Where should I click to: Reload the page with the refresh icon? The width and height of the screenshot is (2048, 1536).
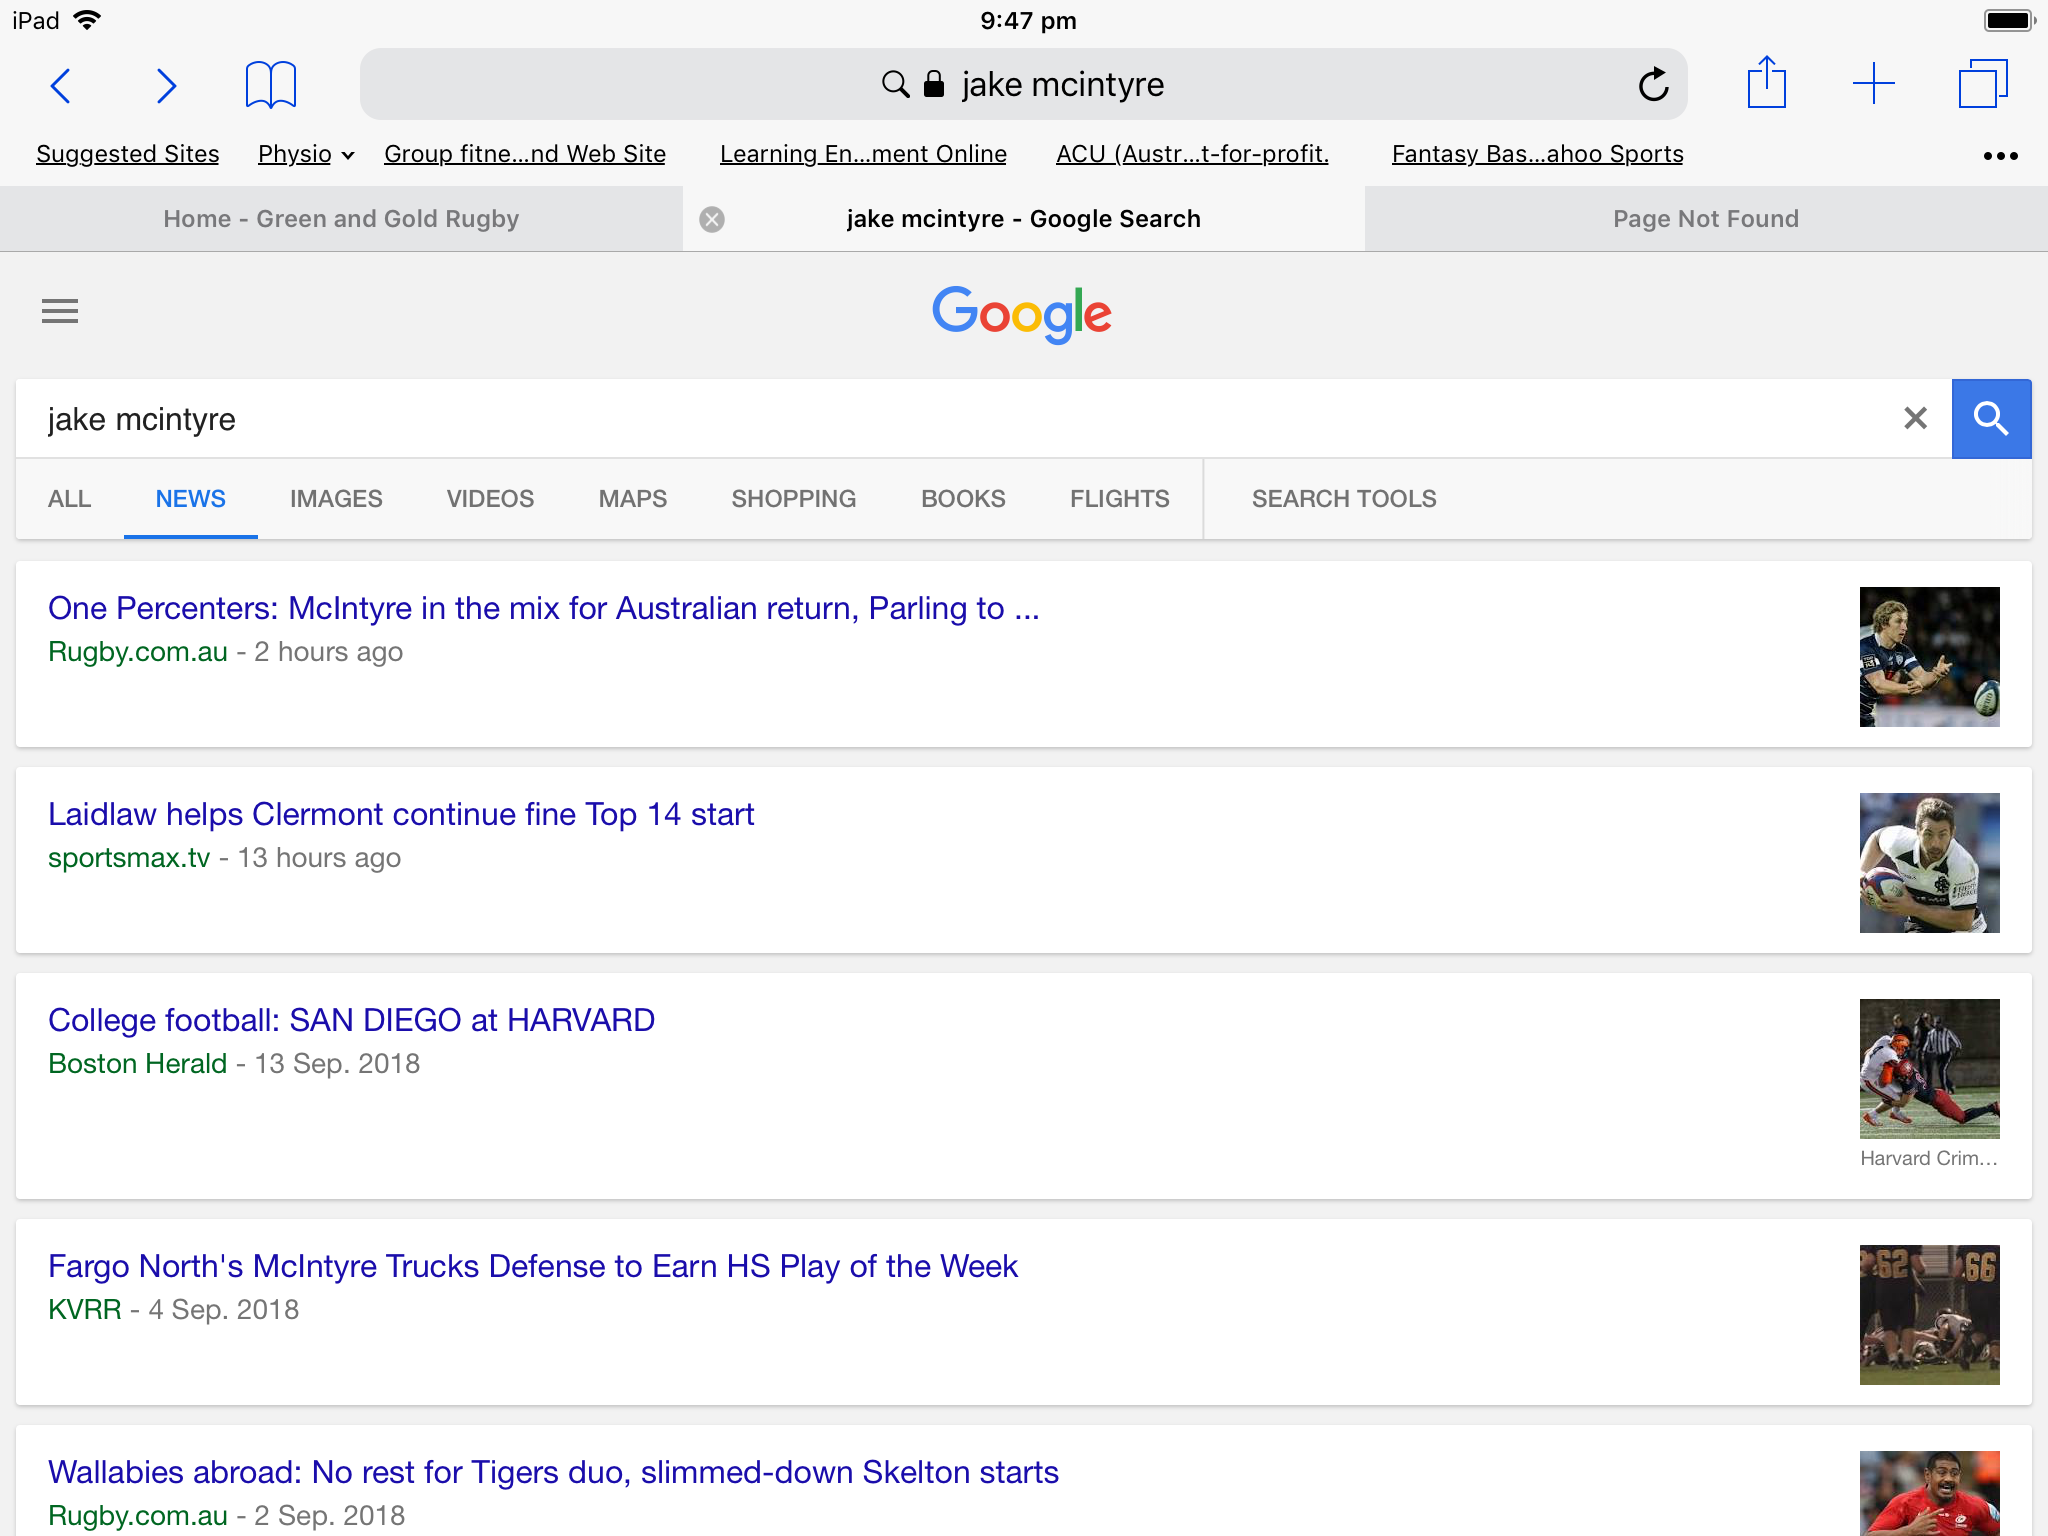(x=1653, y=84)
